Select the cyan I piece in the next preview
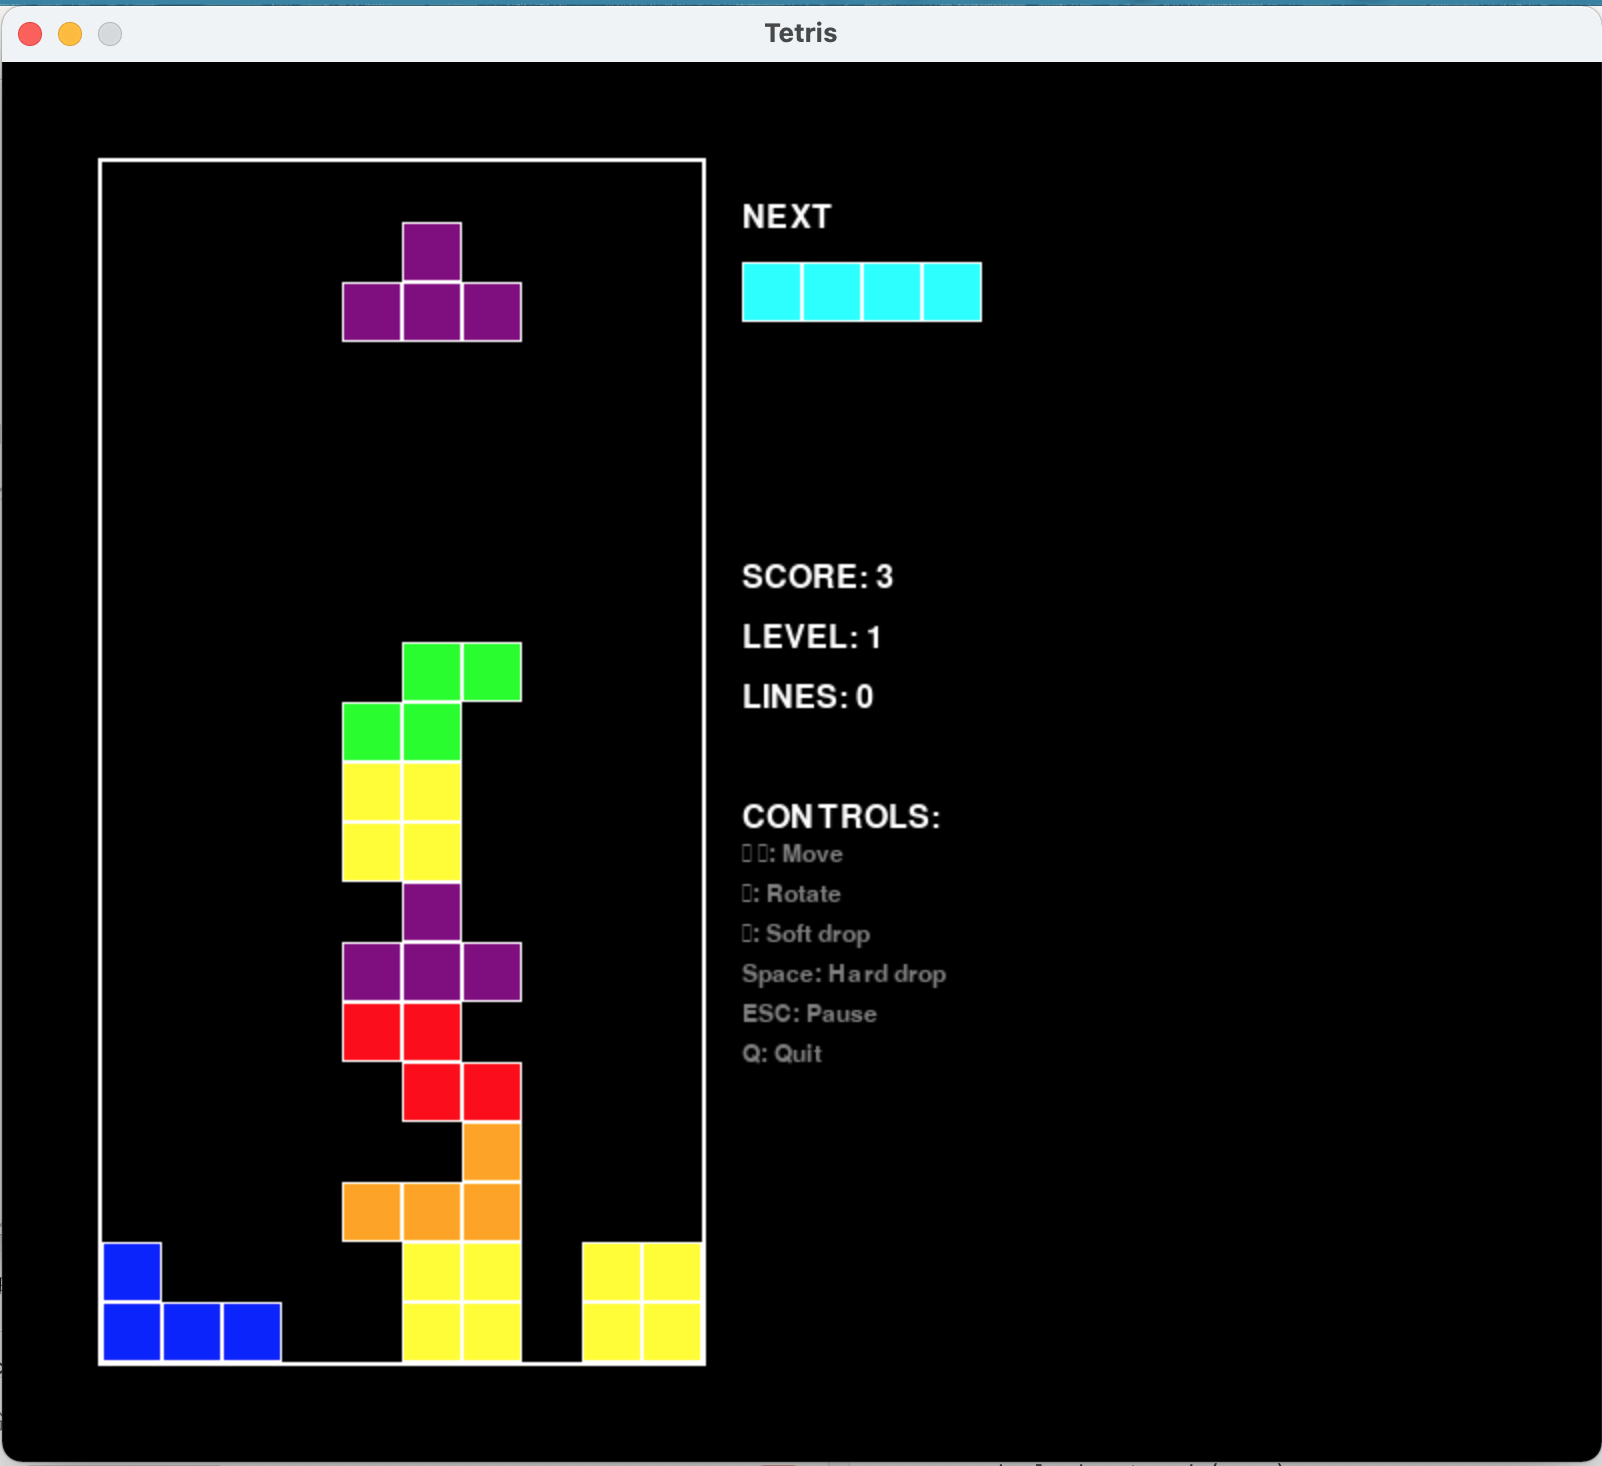1602x1466 pixels. click(862, 292)
